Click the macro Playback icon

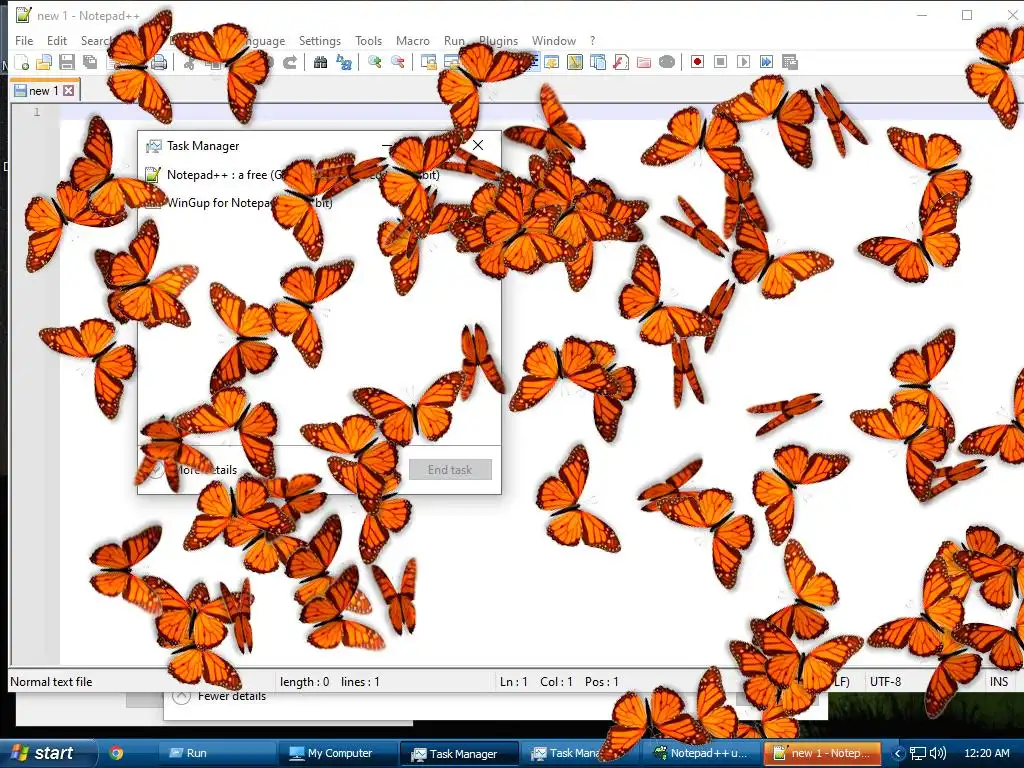click(743, 62)
